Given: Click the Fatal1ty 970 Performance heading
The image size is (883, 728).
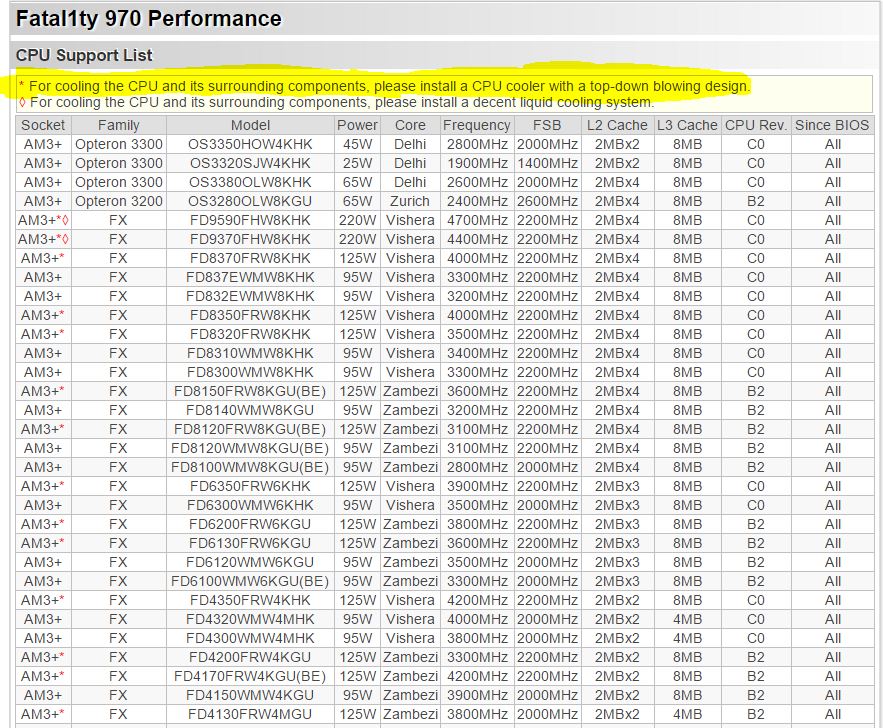Looking at the screenshot, I should [149, 19].
